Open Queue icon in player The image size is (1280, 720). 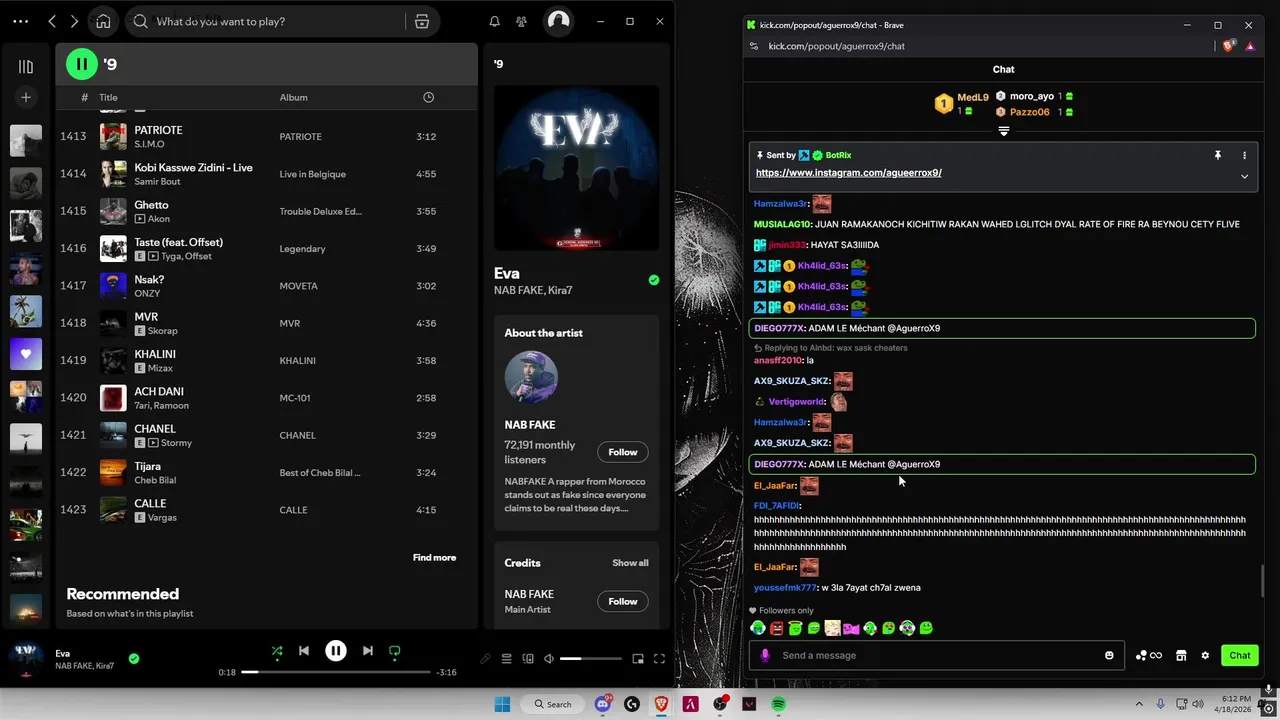[x=507, y=659]
